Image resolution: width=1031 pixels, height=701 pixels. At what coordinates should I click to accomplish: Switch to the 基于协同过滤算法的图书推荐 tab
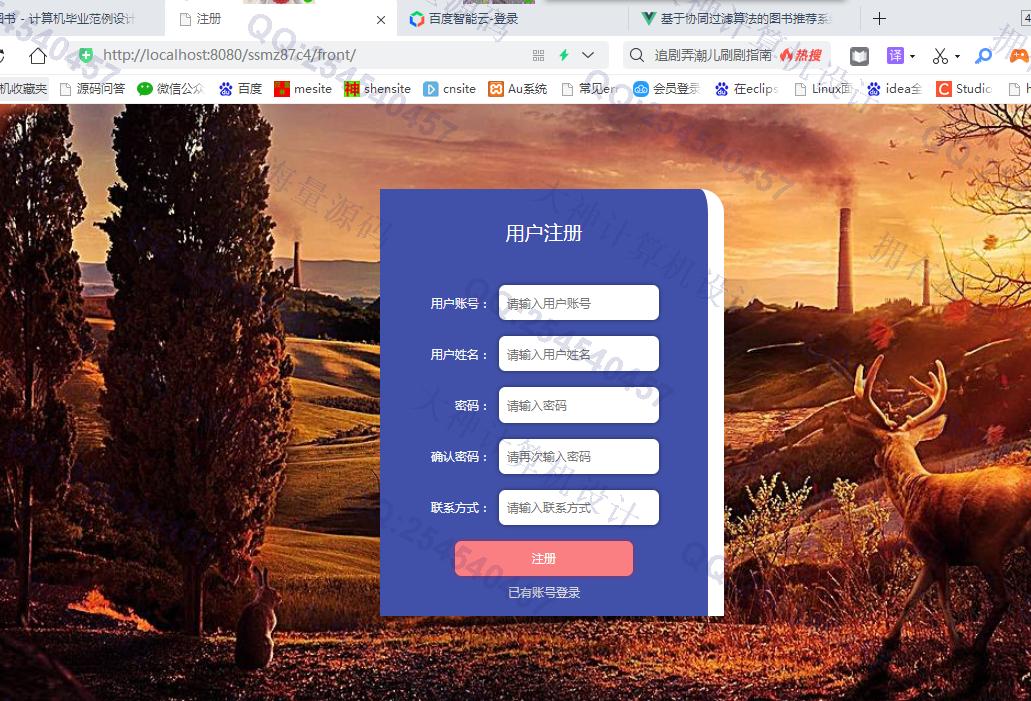coord(743,18)
